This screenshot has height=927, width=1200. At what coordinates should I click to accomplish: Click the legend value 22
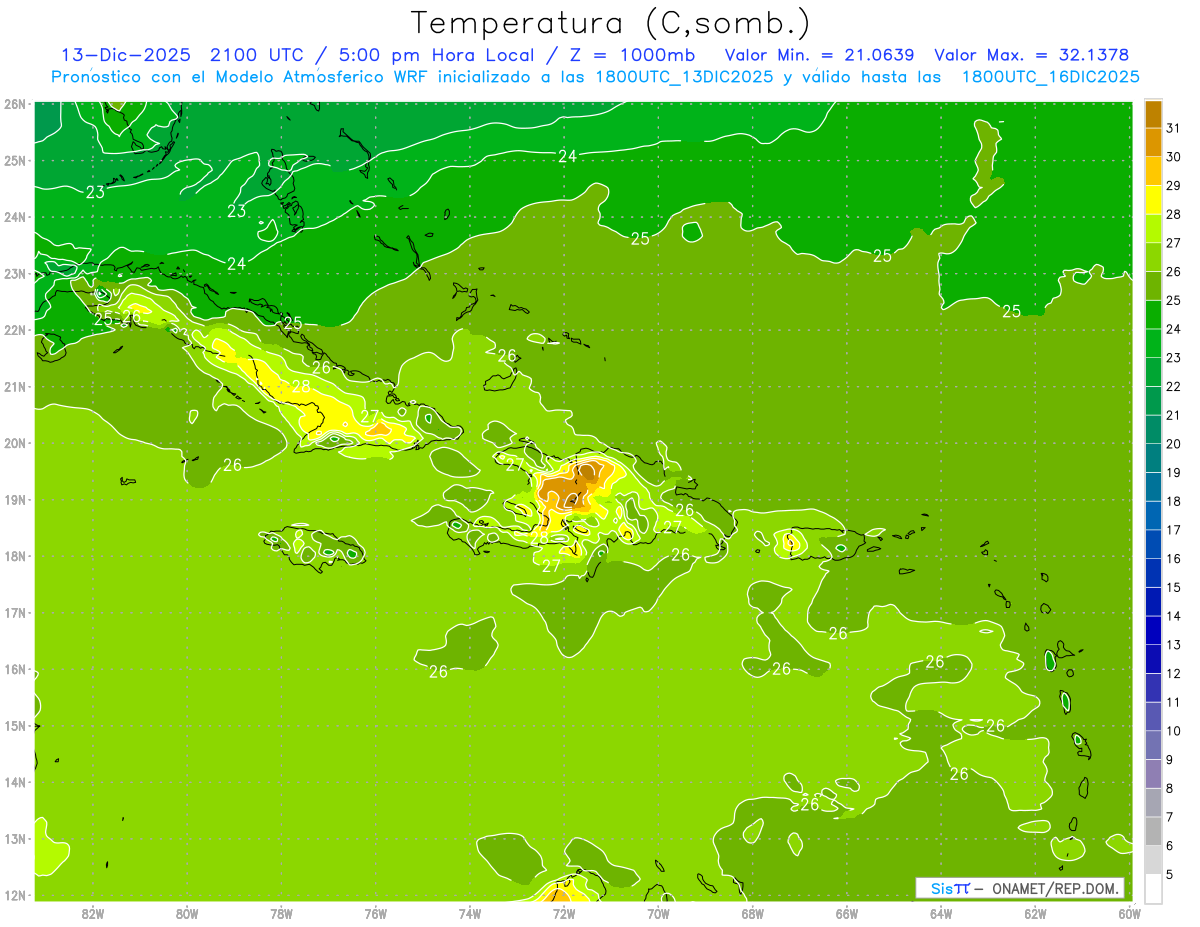click(x=1173, y=387)
